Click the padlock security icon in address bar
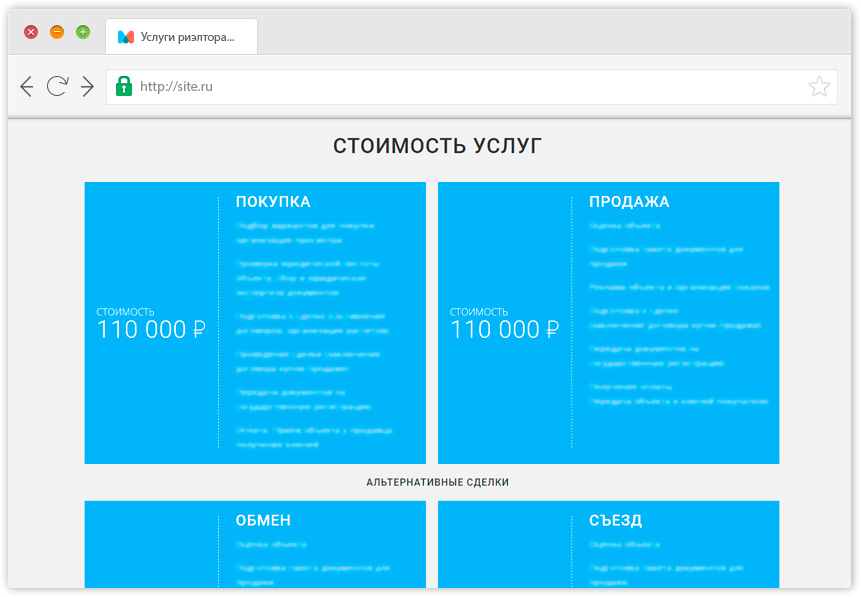 click(124, 87)
